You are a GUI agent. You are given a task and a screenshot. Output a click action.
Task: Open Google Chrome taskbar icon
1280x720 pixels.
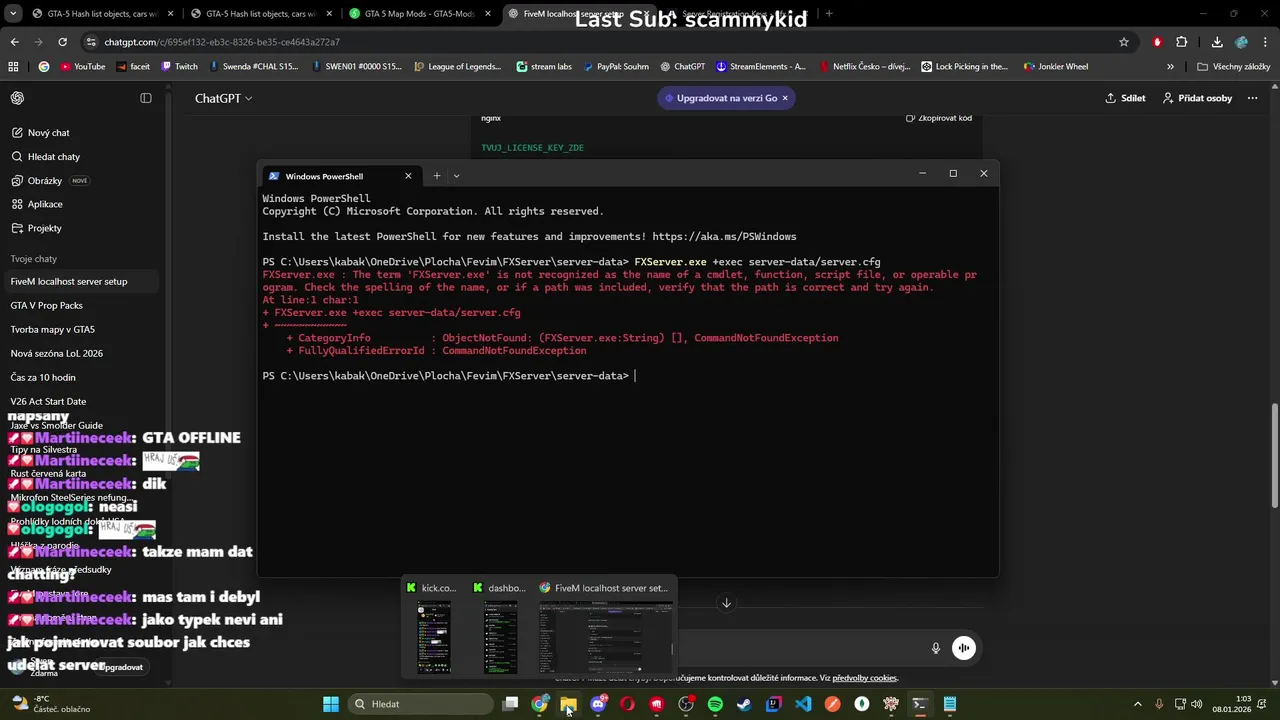539,704
